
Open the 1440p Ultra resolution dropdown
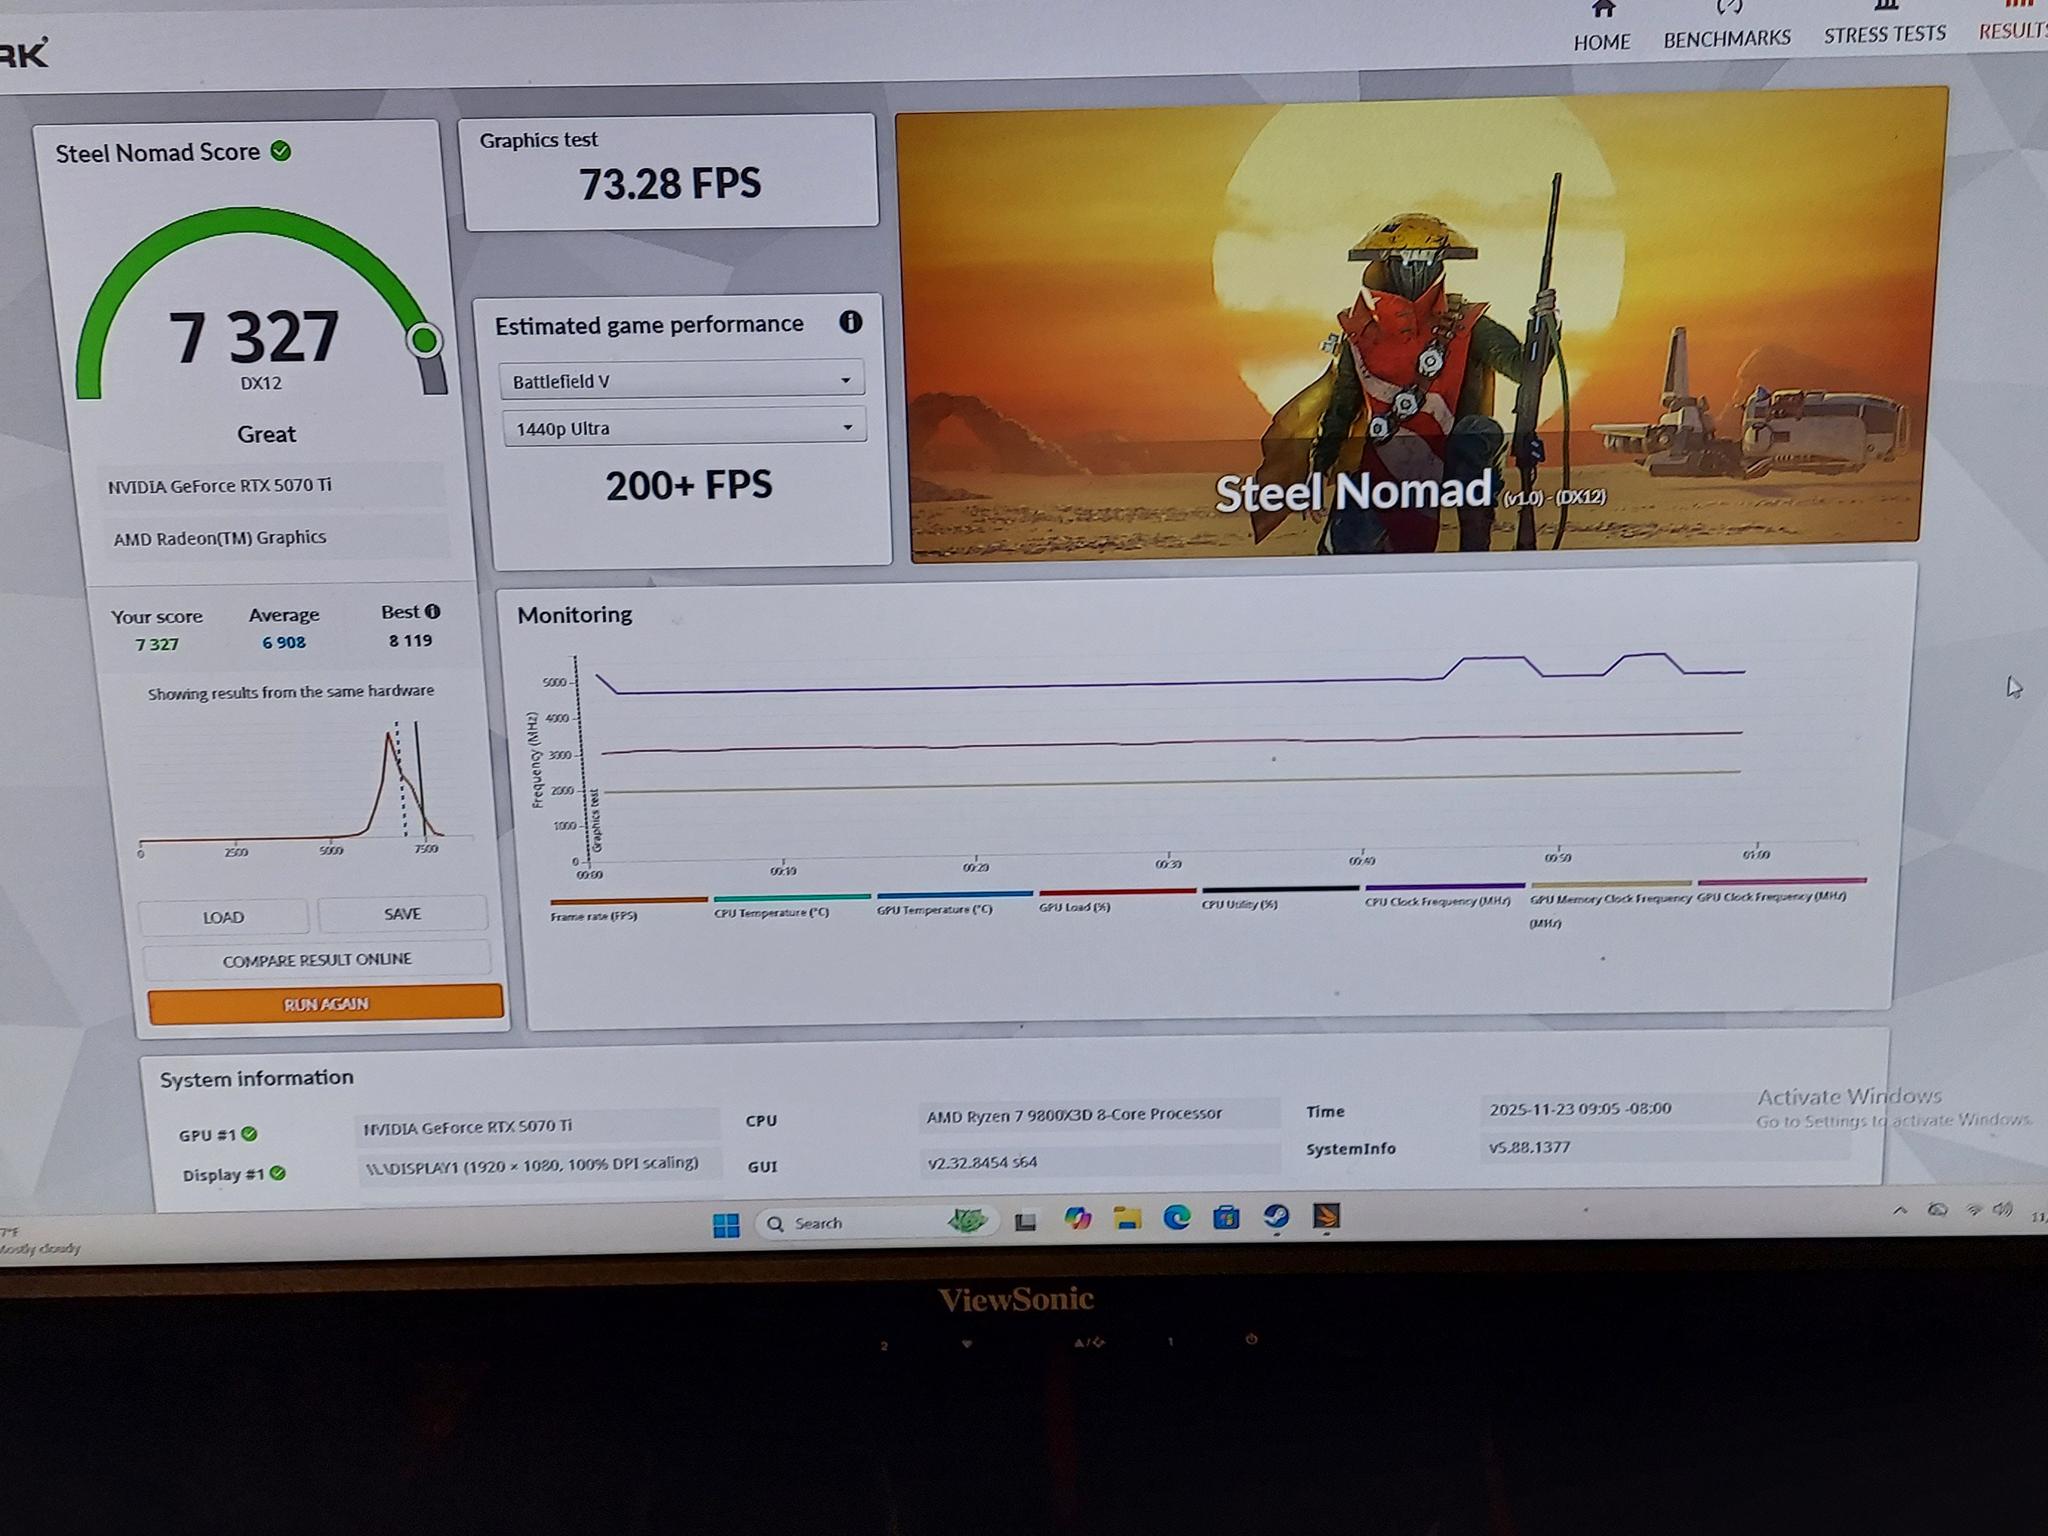pyautogui.click(x=684, y=427)
